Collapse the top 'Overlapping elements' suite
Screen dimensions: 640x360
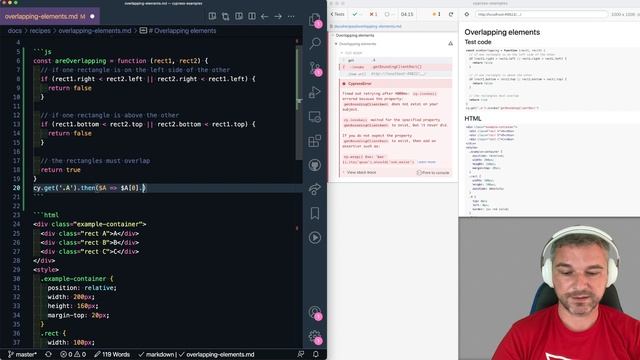pos(354,36)
